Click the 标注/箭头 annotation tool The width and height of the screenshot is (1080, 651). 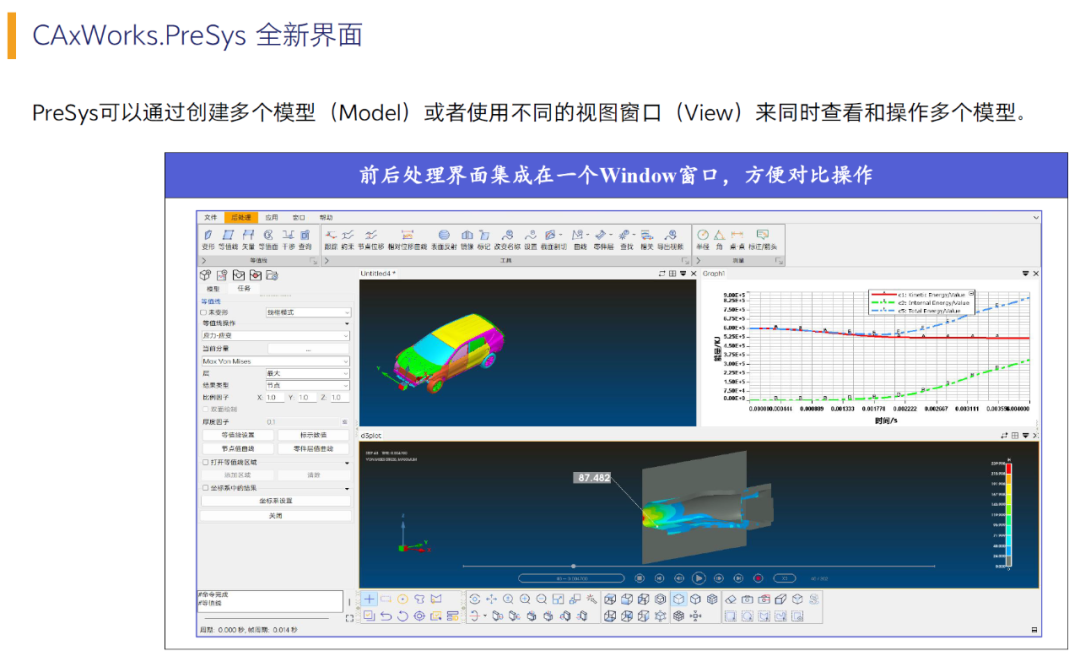[x=762, y=239]
